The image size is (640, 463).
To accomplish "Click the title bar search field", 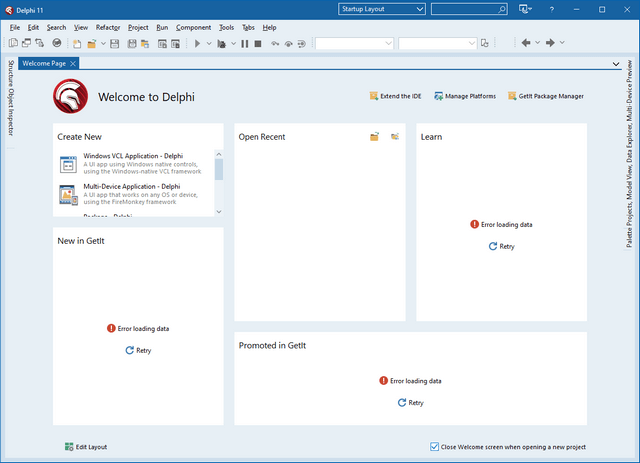I will click(x=467, y=9).
